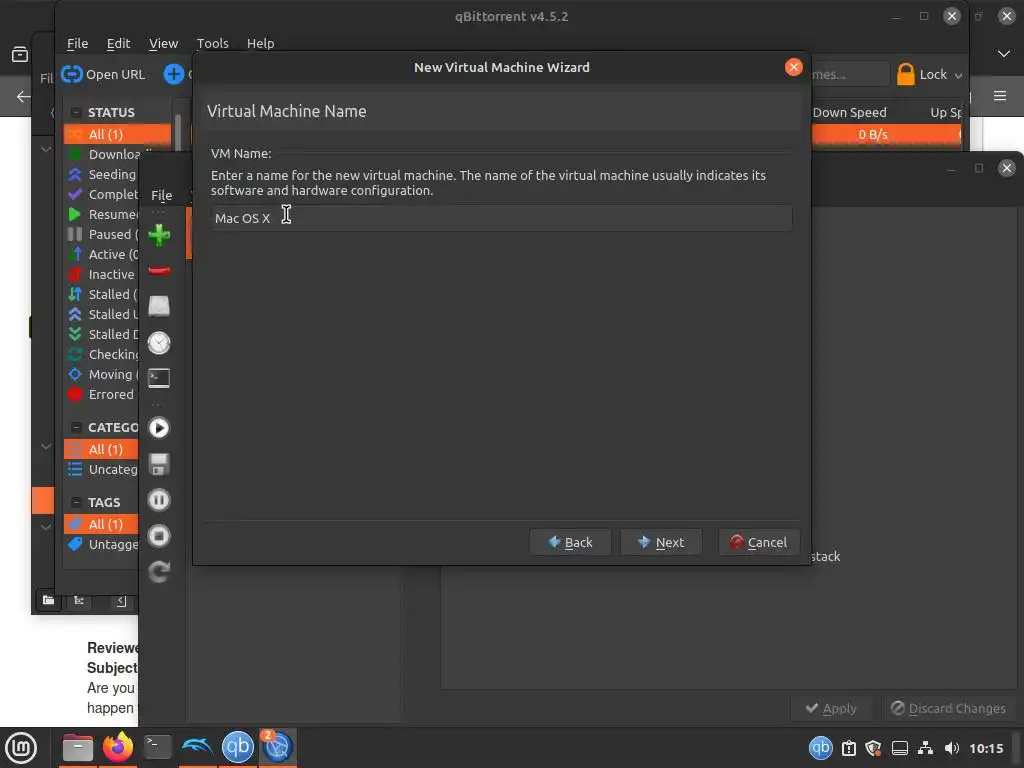Open the terminal from the taskbar
1024x768 pixels.
(x=157, y=747)
